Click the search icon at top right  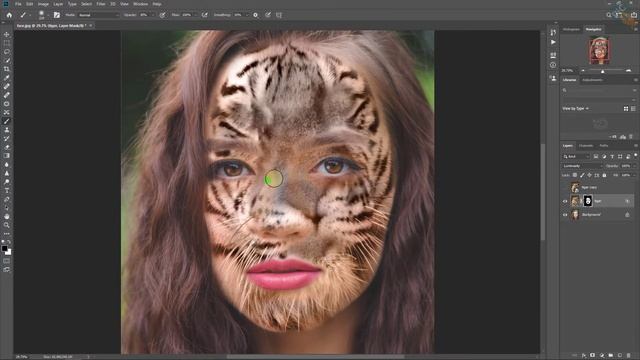(609, 15)
